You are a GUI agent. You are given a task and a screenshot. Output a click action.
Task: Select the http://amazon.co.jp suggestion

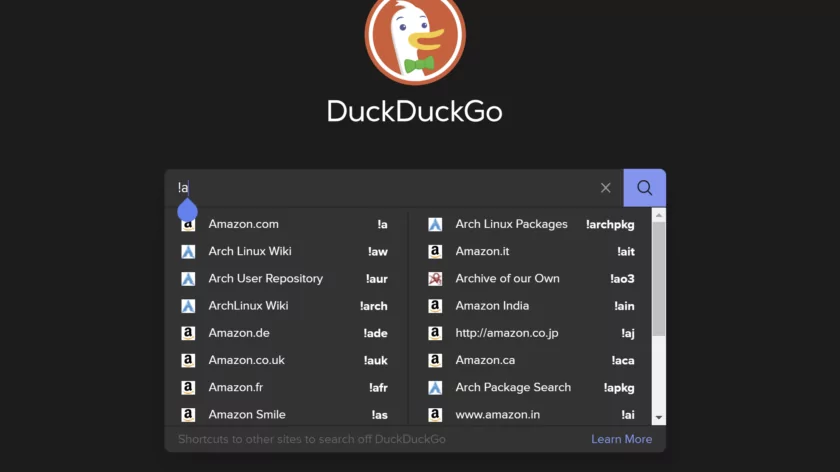[x=531, y=333]
